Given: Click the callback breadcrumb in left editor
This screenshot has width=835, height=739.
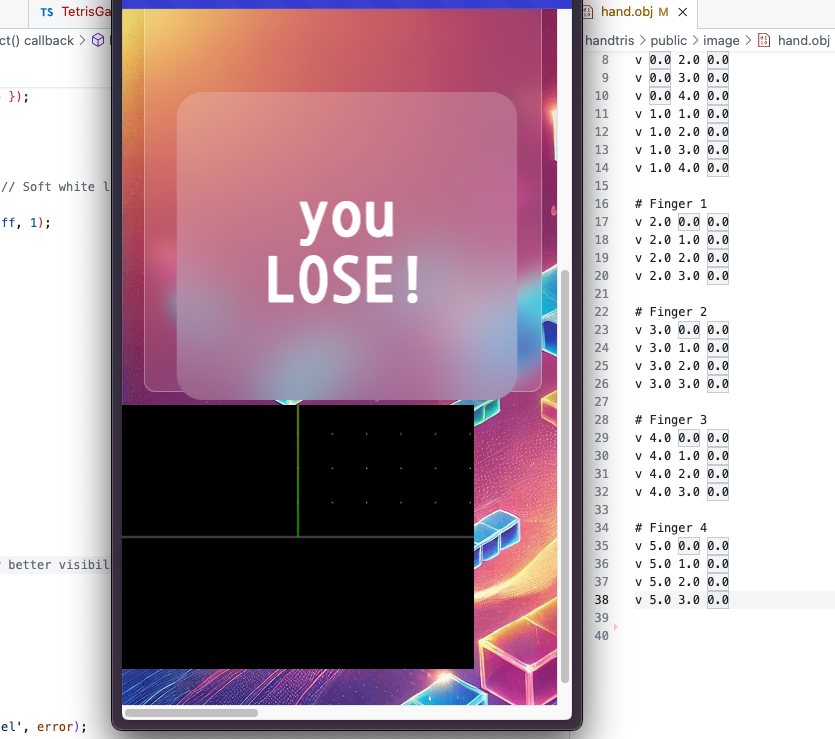Looking at the screenshot, I should pyautogui.click(x=48, y=40).
